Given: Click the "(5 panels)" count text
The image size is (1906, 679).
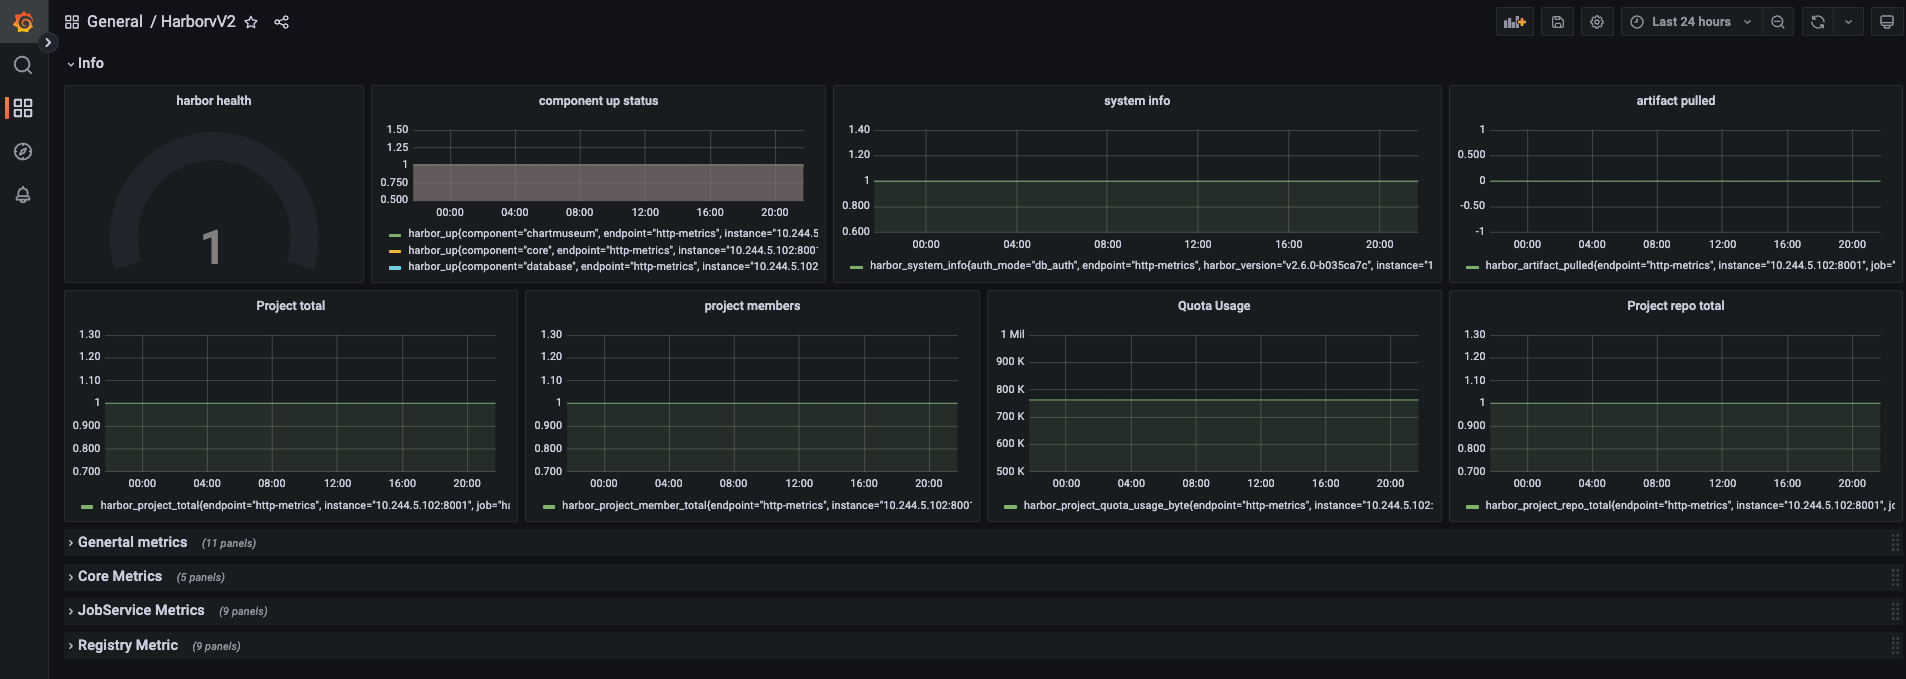Looking at the screenshot, I should tap(201, 578).
